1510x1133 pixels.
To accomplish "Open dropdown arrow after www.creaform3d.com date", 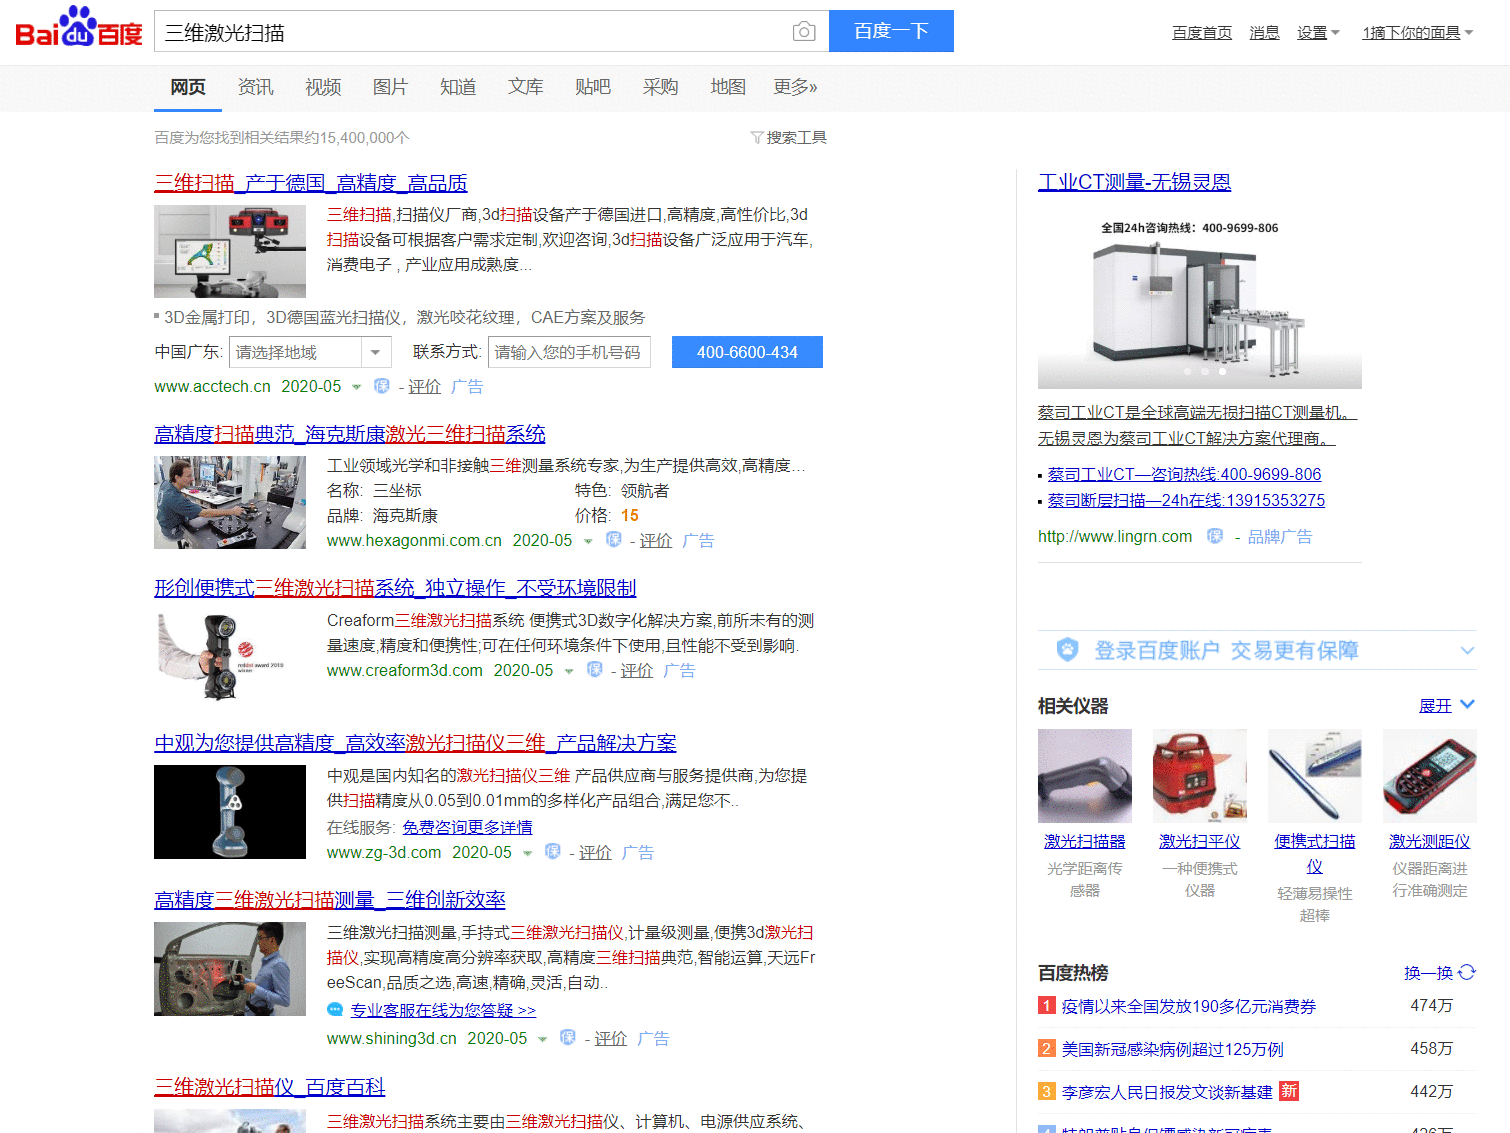I will [569, 671].
